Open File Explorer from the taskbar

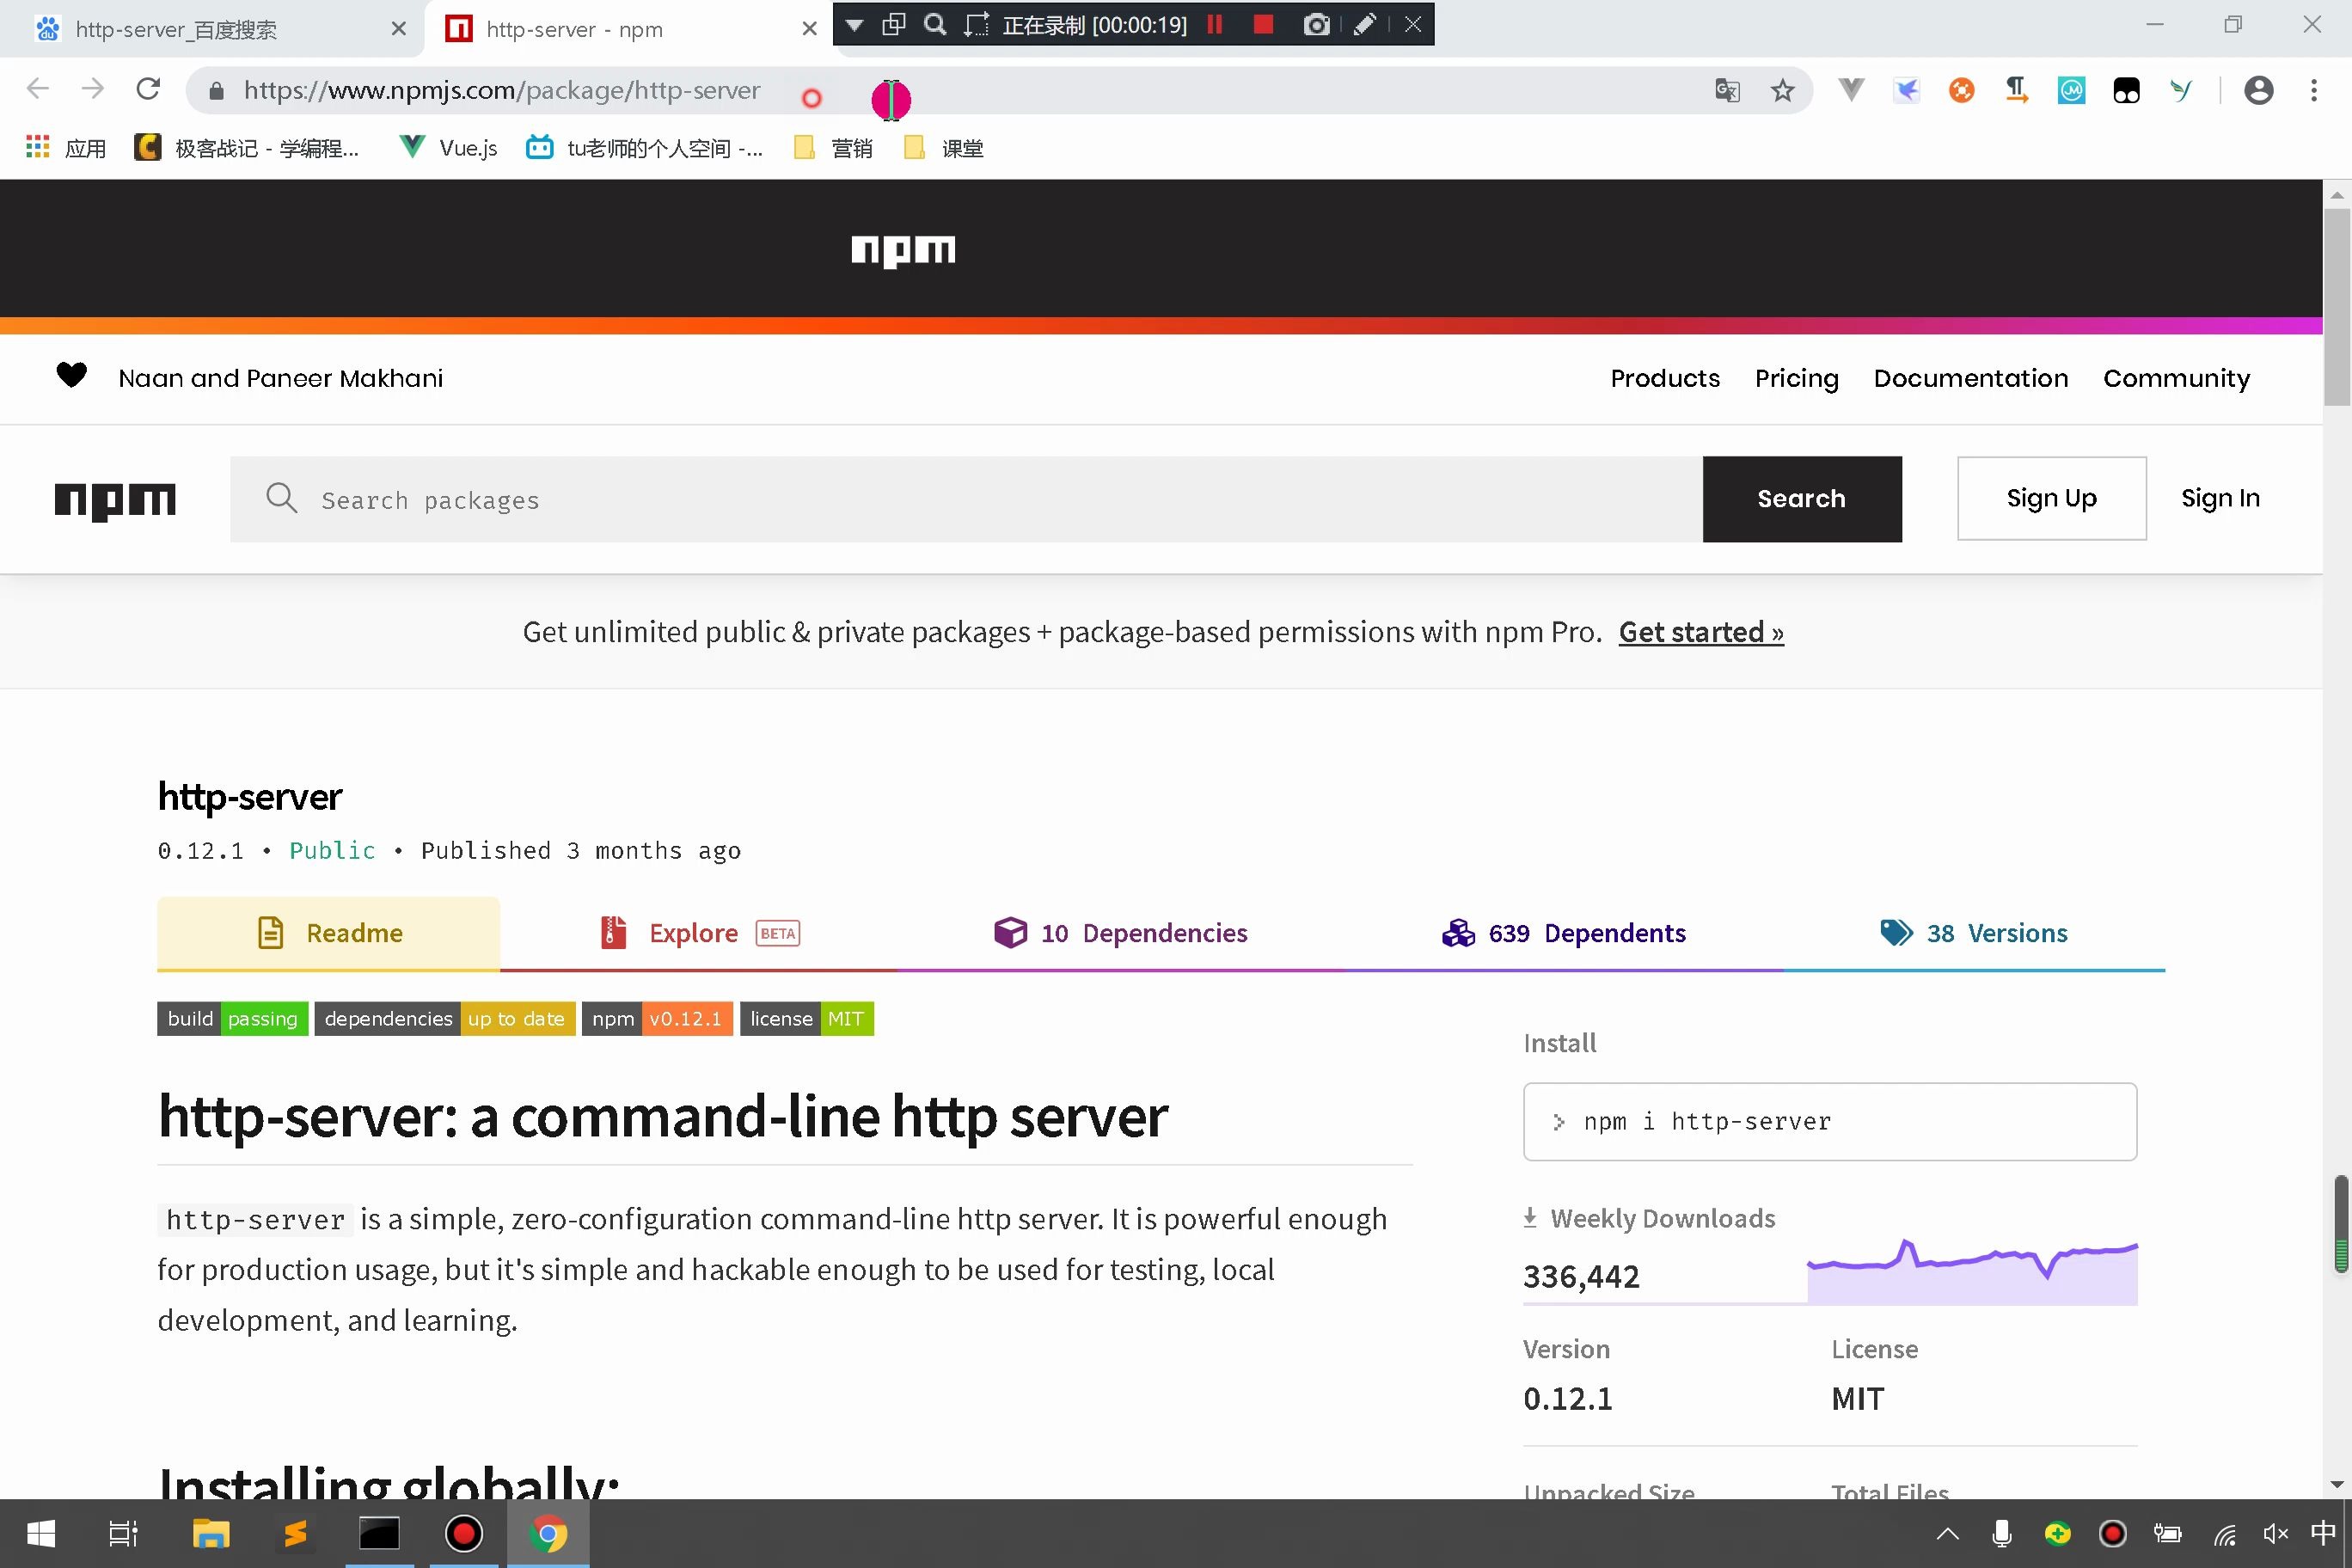[x=211, y=1534]
